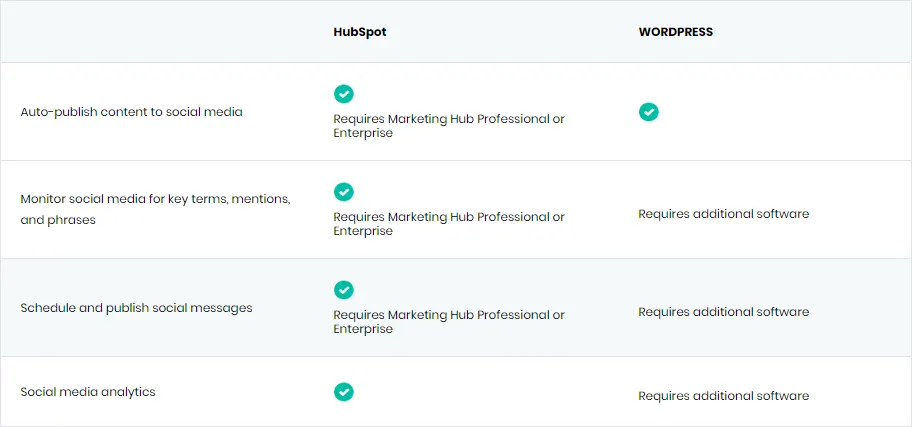
Task: Click WordPress checkmark for auto-publish content
Action: click(649, 112)
